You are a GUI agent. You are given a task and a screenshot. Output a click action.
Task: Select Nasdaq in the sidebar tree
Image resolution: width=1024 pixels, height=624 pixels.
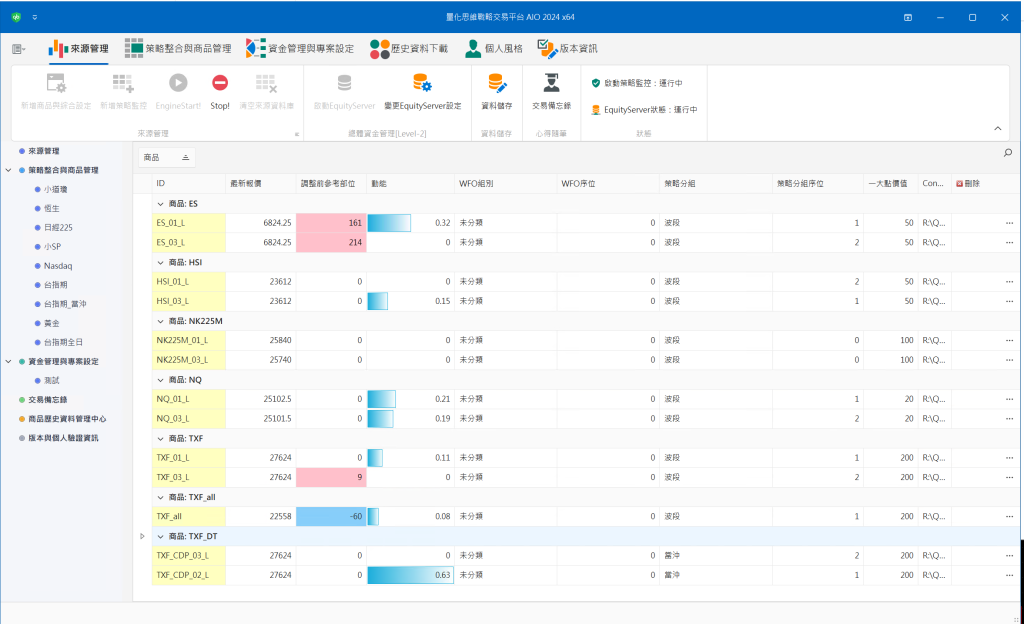pos(58,266)
